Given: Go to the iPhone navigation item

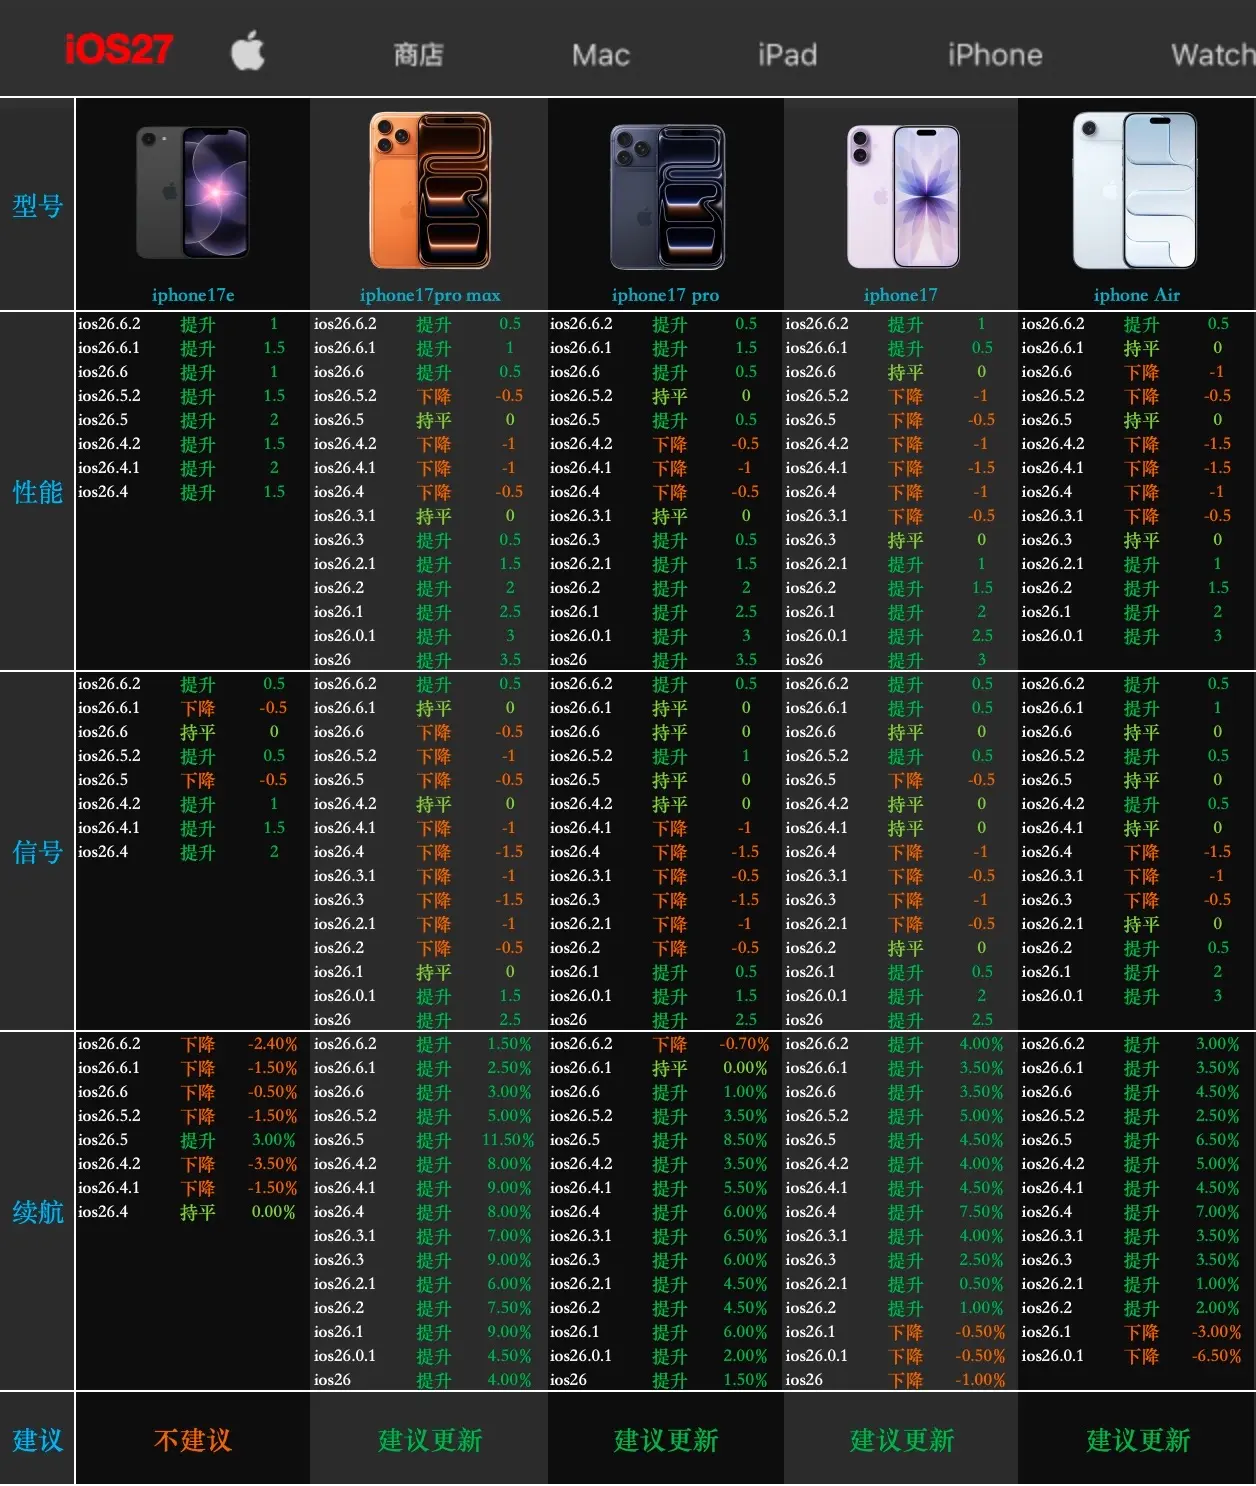Looking at the screenshot, I should tap(995, 55).
